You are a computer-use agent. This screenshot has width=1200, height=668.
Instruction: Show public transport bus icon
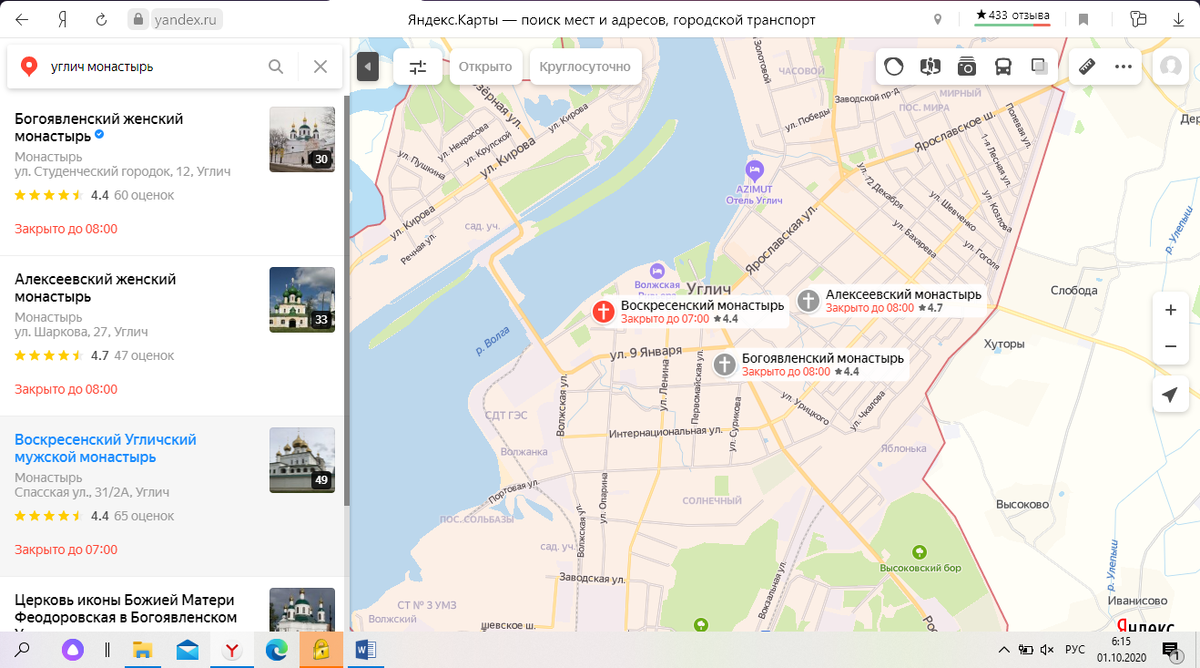[x=1002, y=67]
